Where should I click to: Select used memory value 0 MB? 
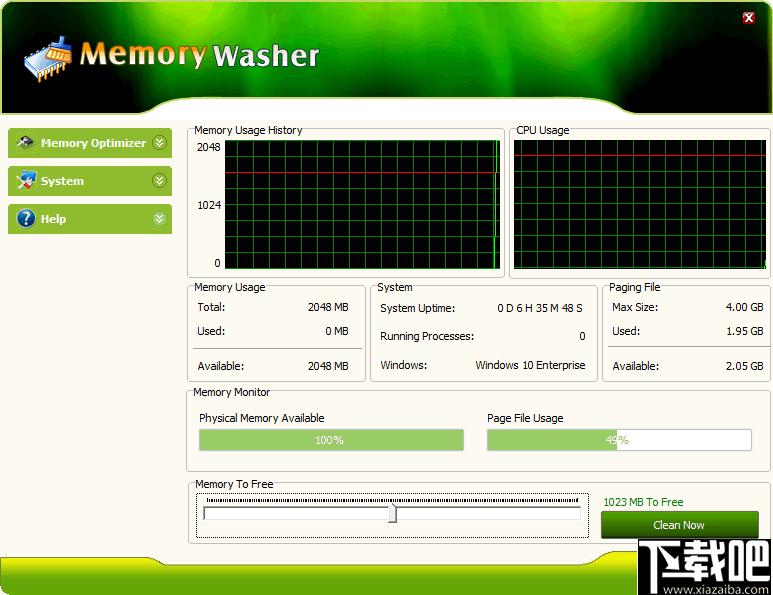[337, 331]
